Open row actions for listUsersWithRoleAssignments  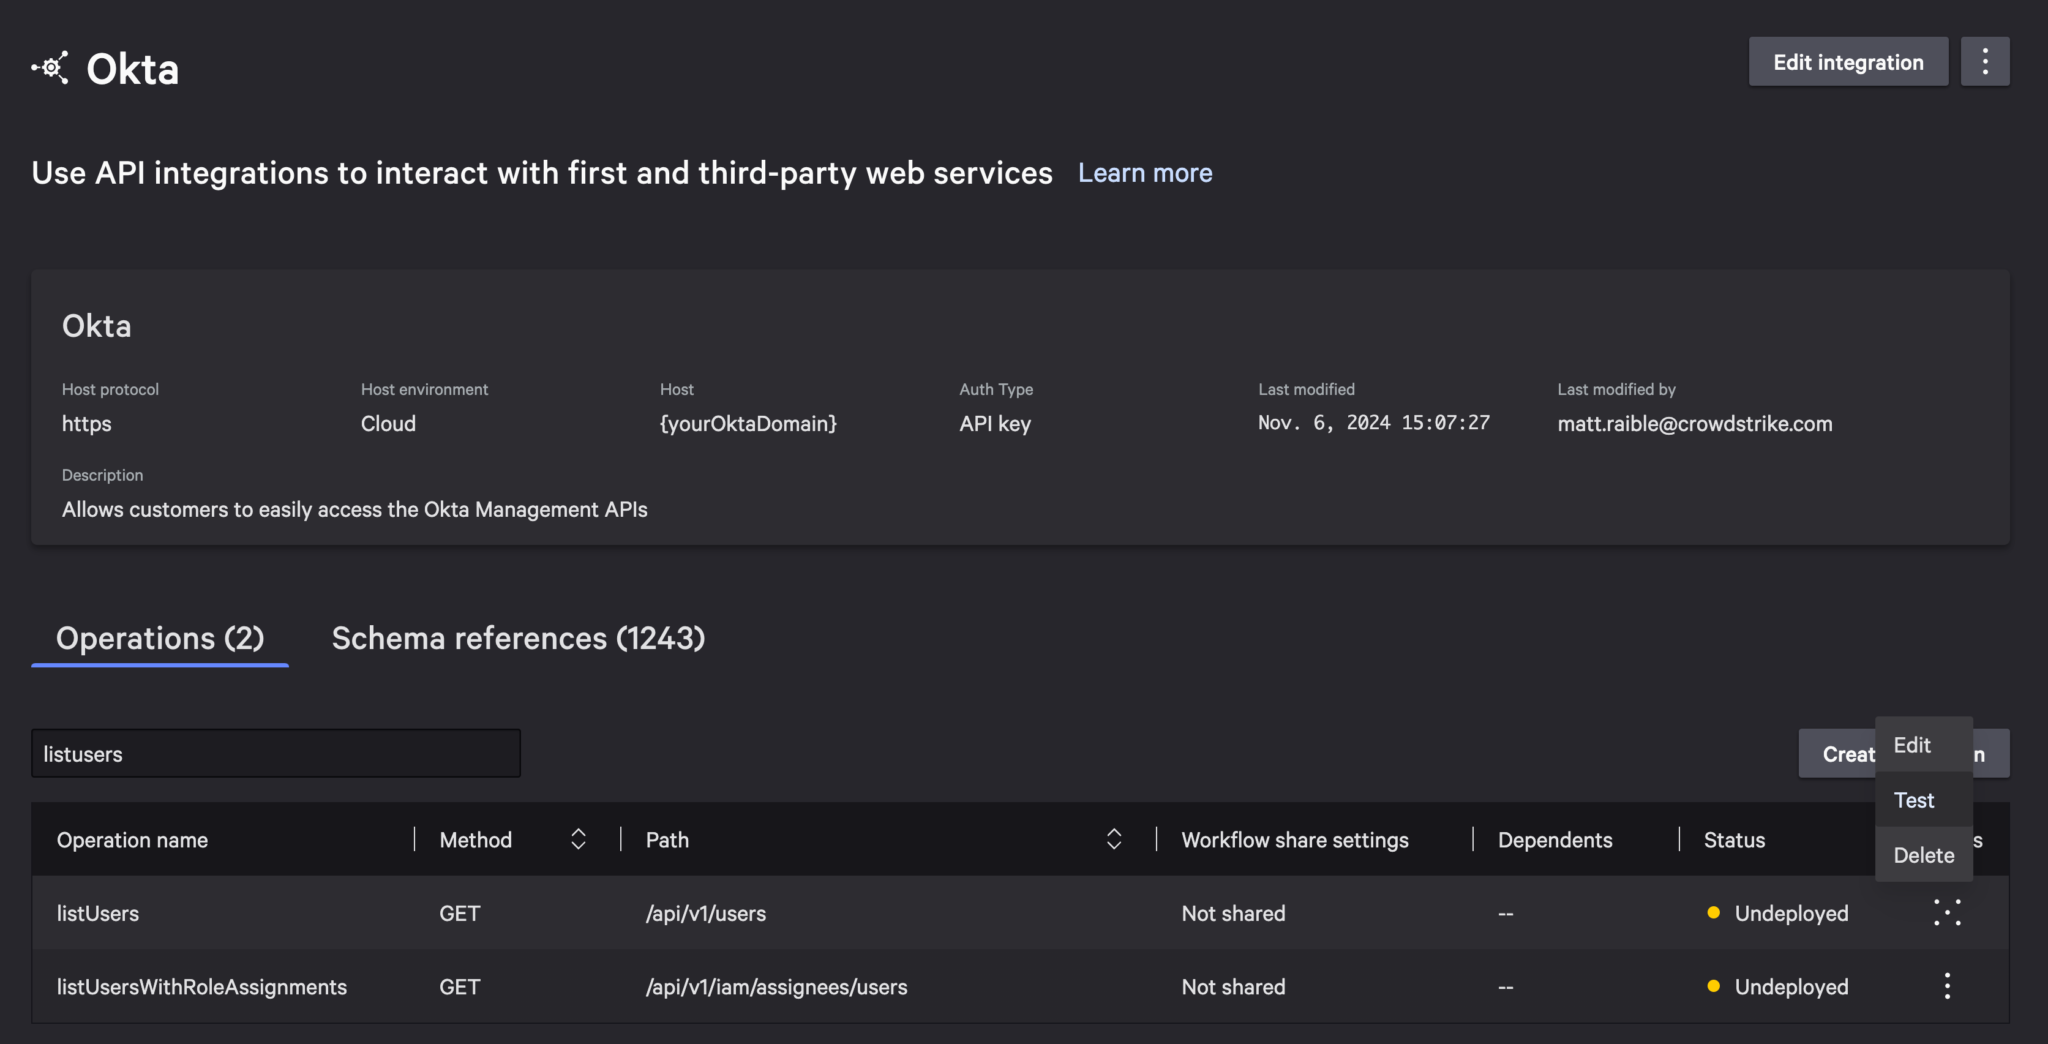click(x=1947, y=987)
